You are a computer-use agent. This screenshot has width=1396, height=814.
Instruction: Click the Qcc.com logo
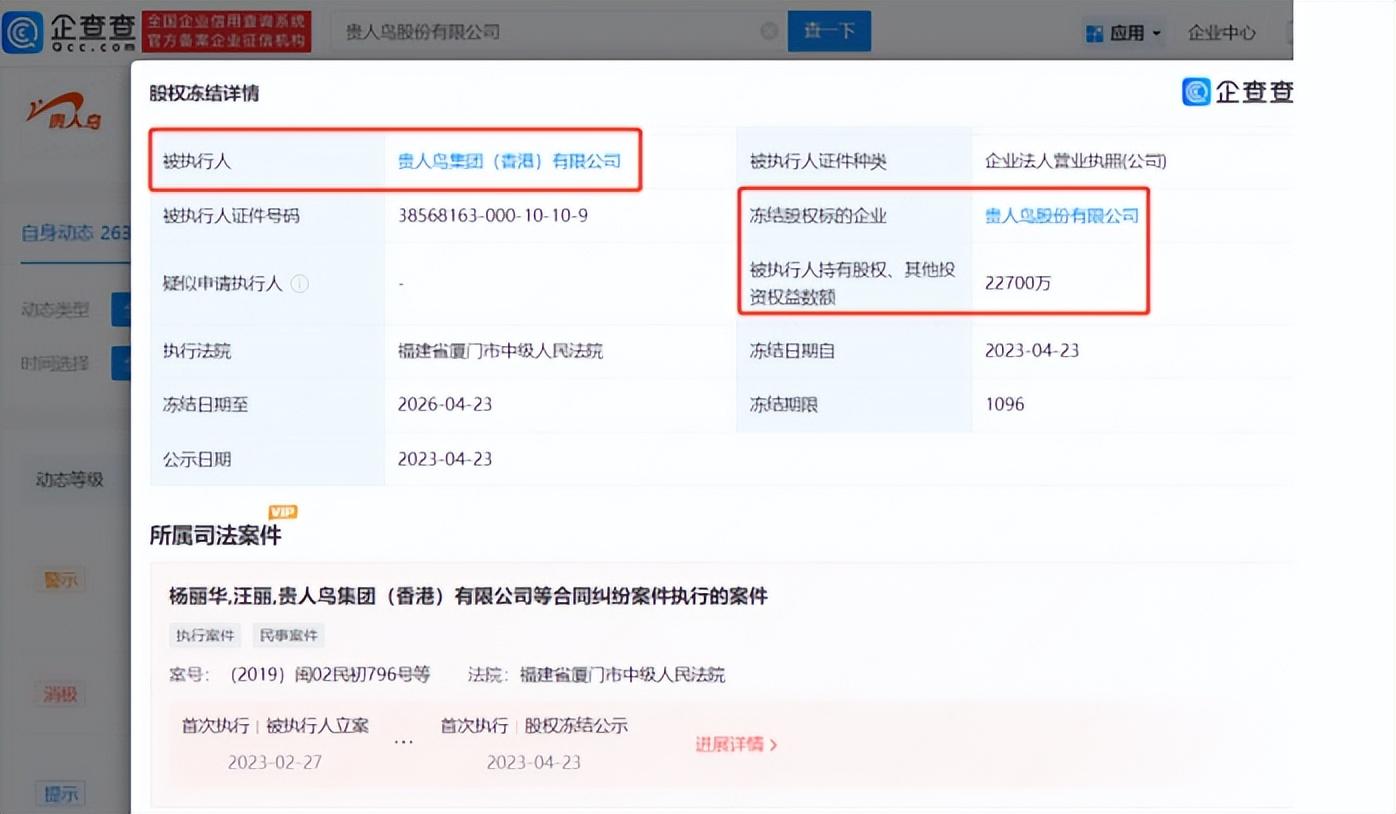click(x=68, y=32)
